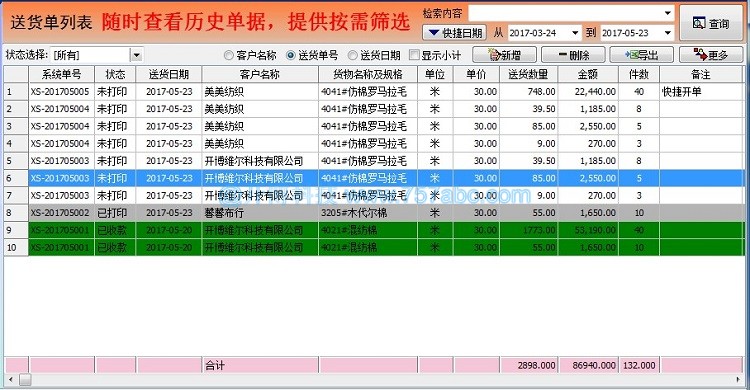The image size is (750, 390).
Task: Click inside the 检索内容 search field
Action: [564, 13]
